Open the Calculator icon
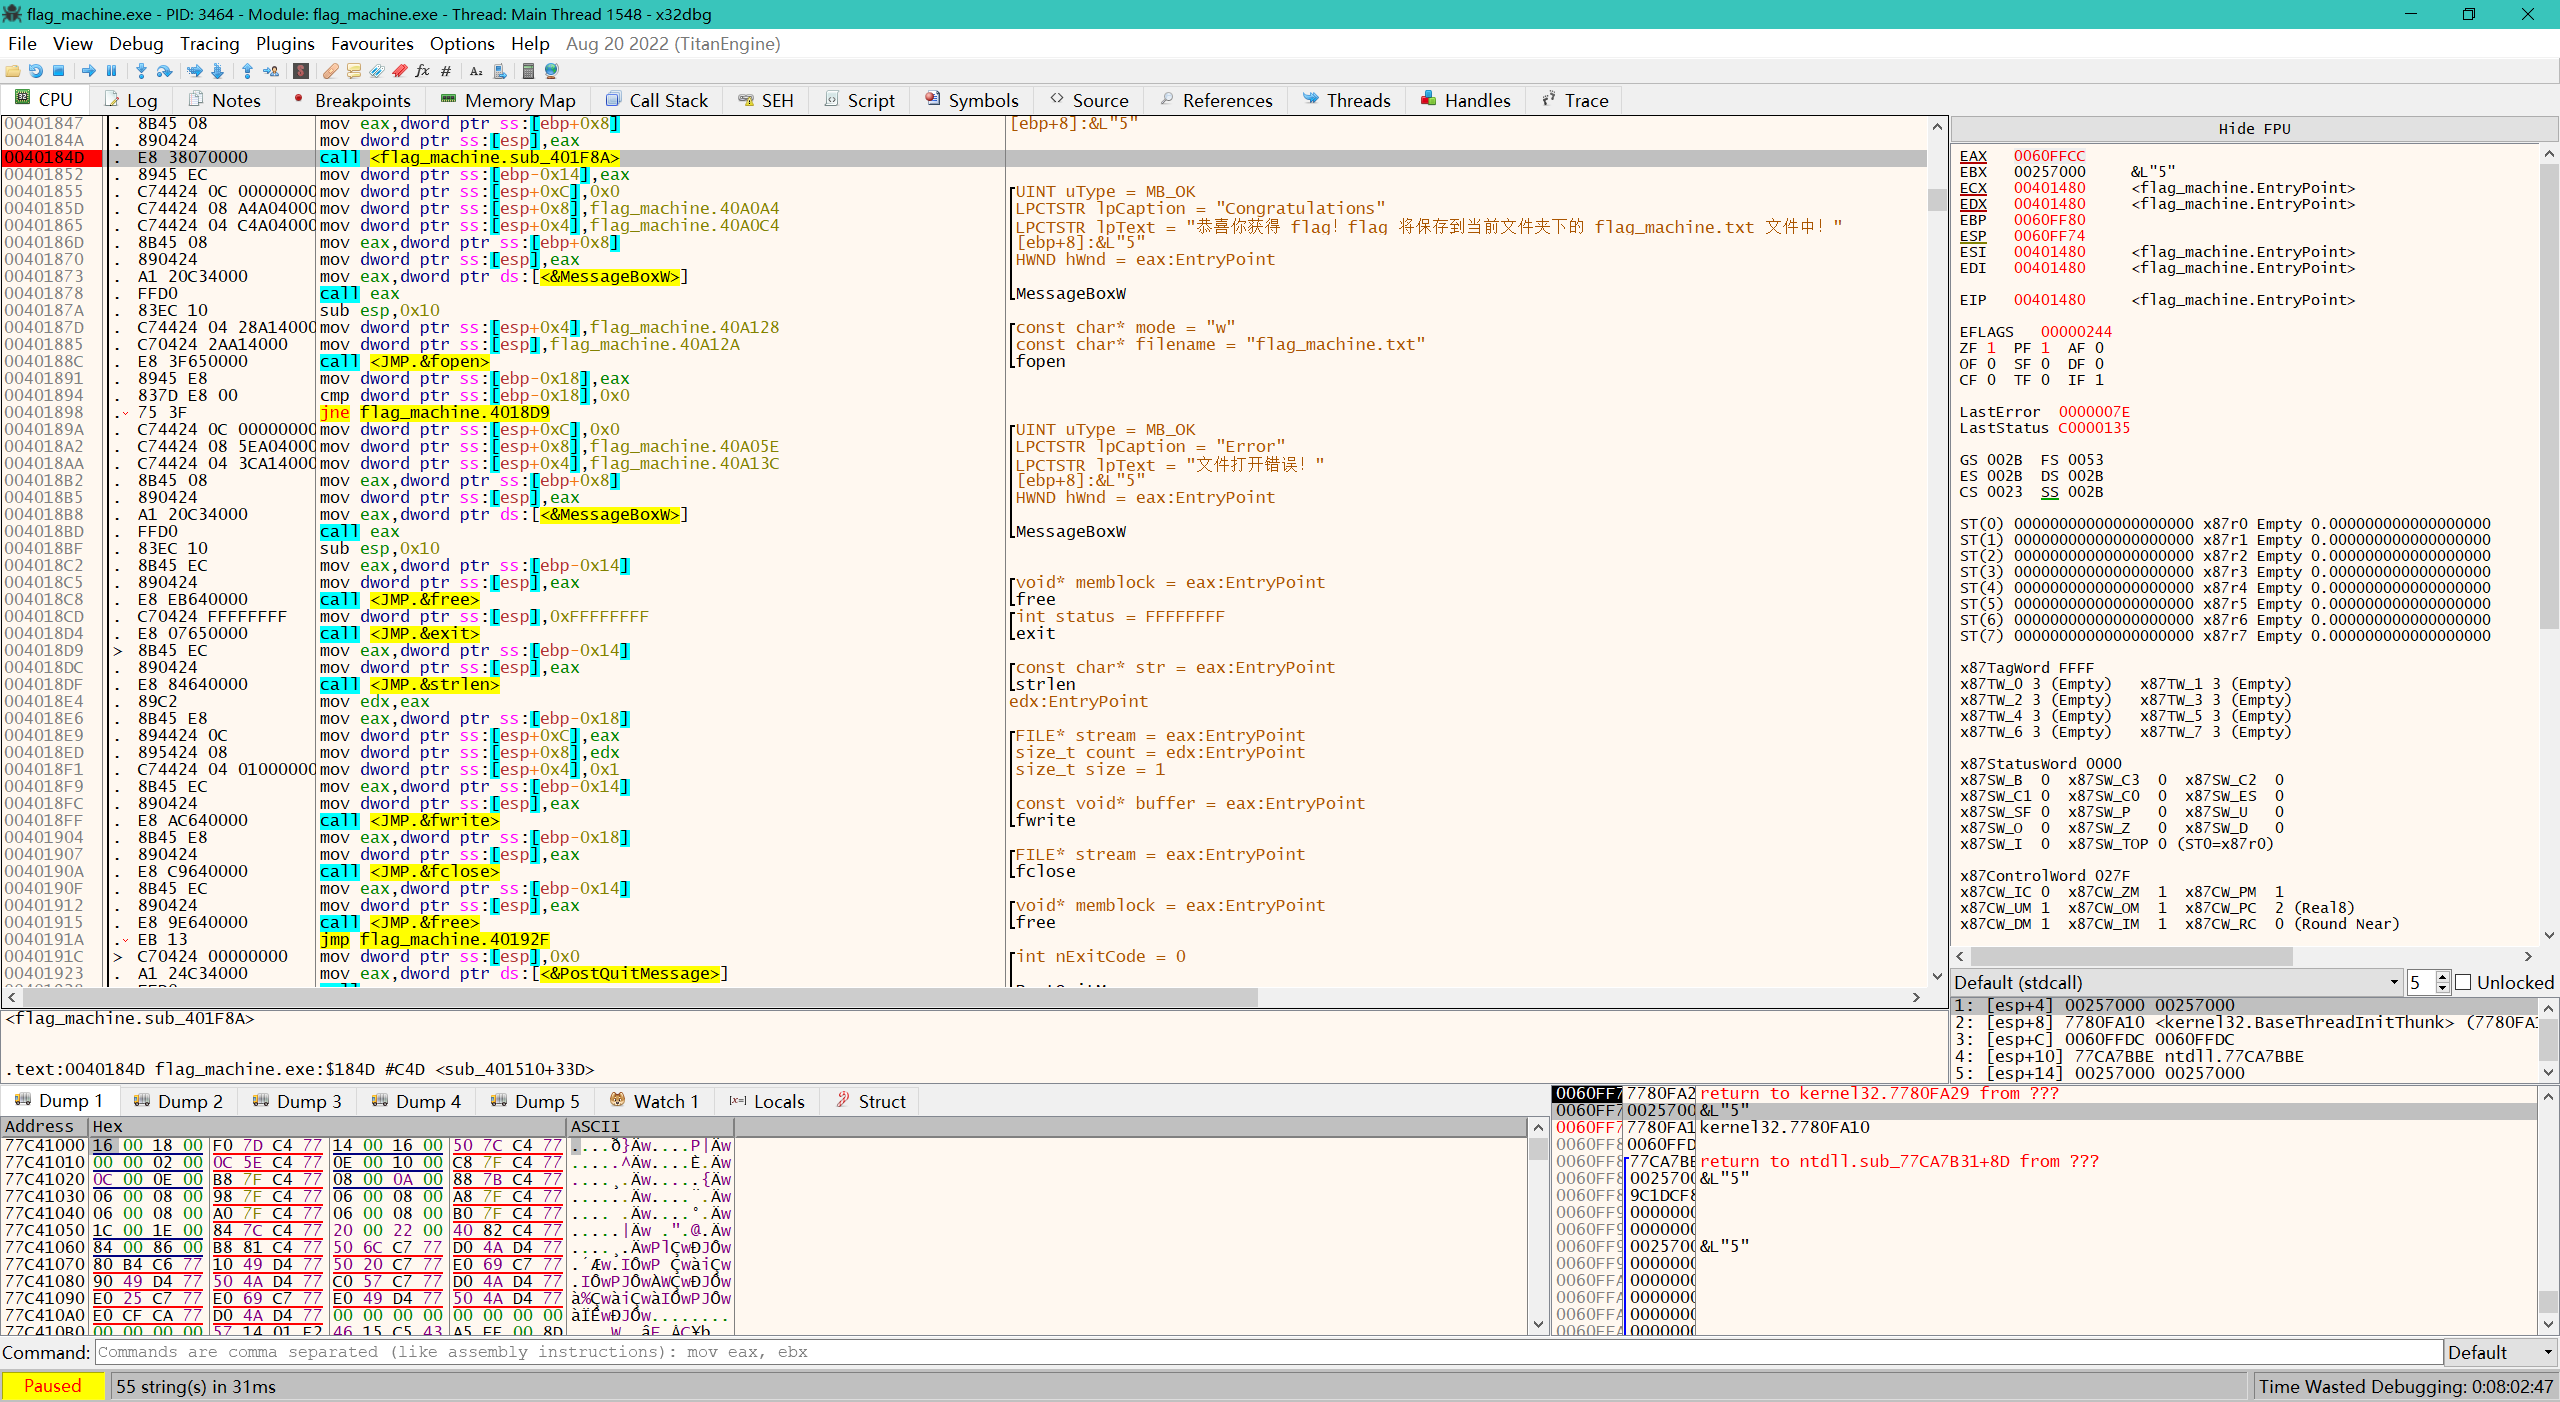This screenshot has width=2560, height=1402. click(528, 71)
